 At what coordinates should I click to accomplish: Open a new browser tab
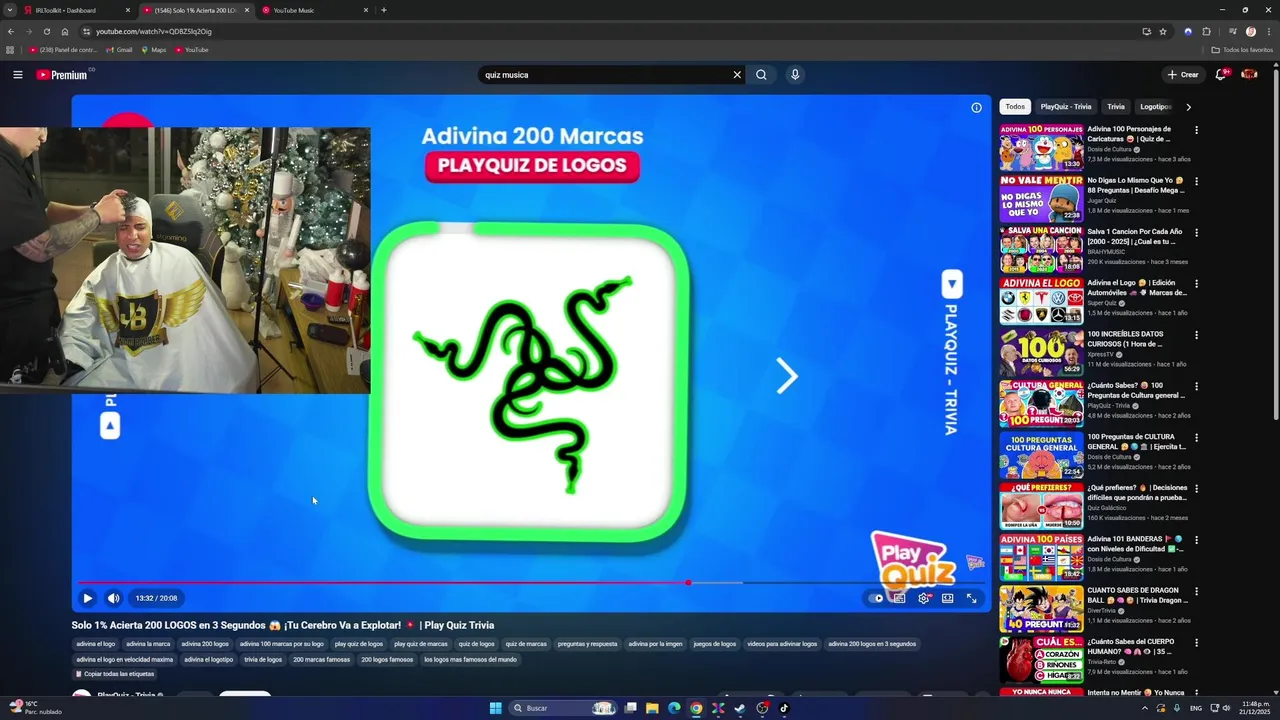(384, 10)
